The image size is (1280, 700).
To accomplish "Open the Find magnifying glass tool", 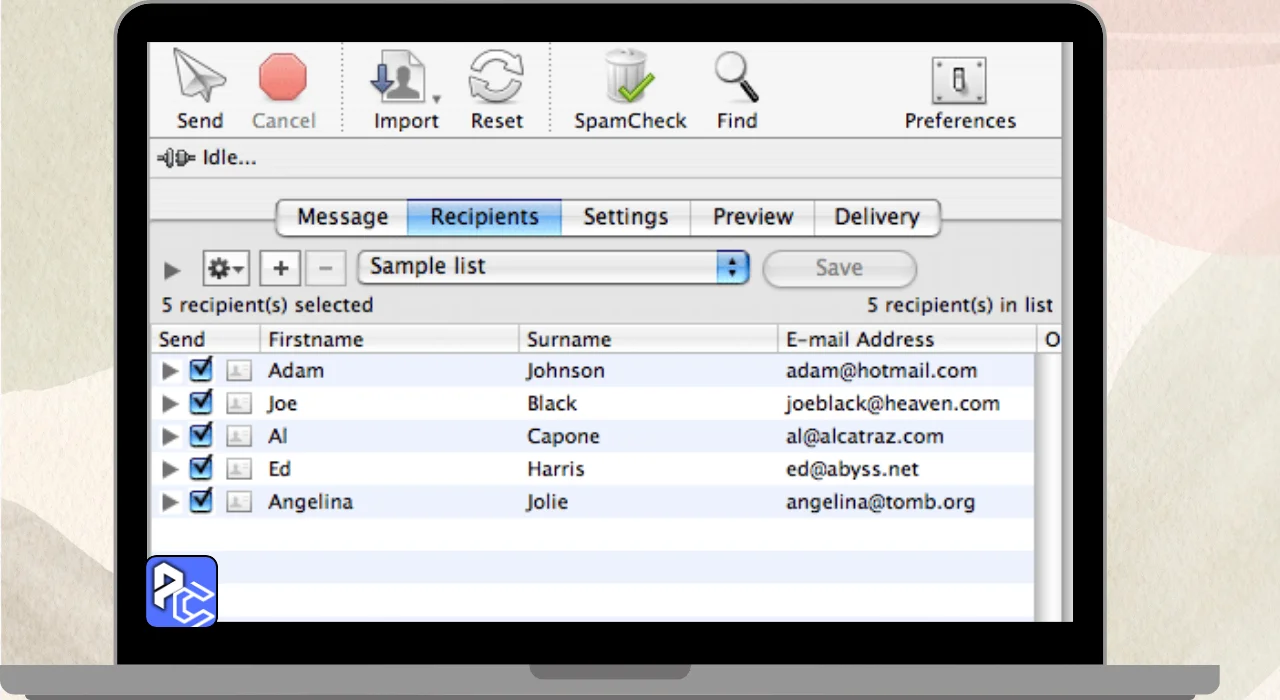I will tap(736, 78).
